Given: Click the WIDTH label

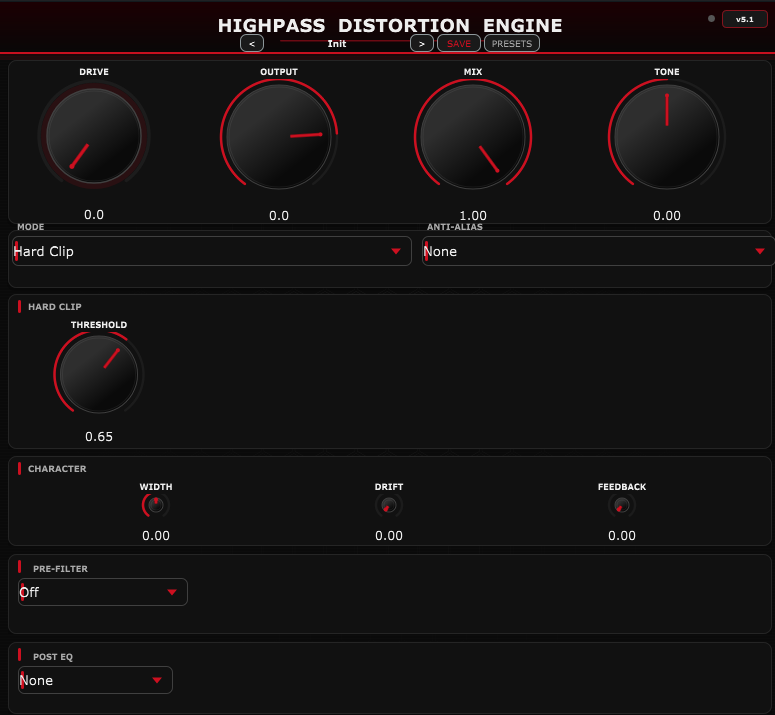Looking at the screenshot, I should 156,487.
